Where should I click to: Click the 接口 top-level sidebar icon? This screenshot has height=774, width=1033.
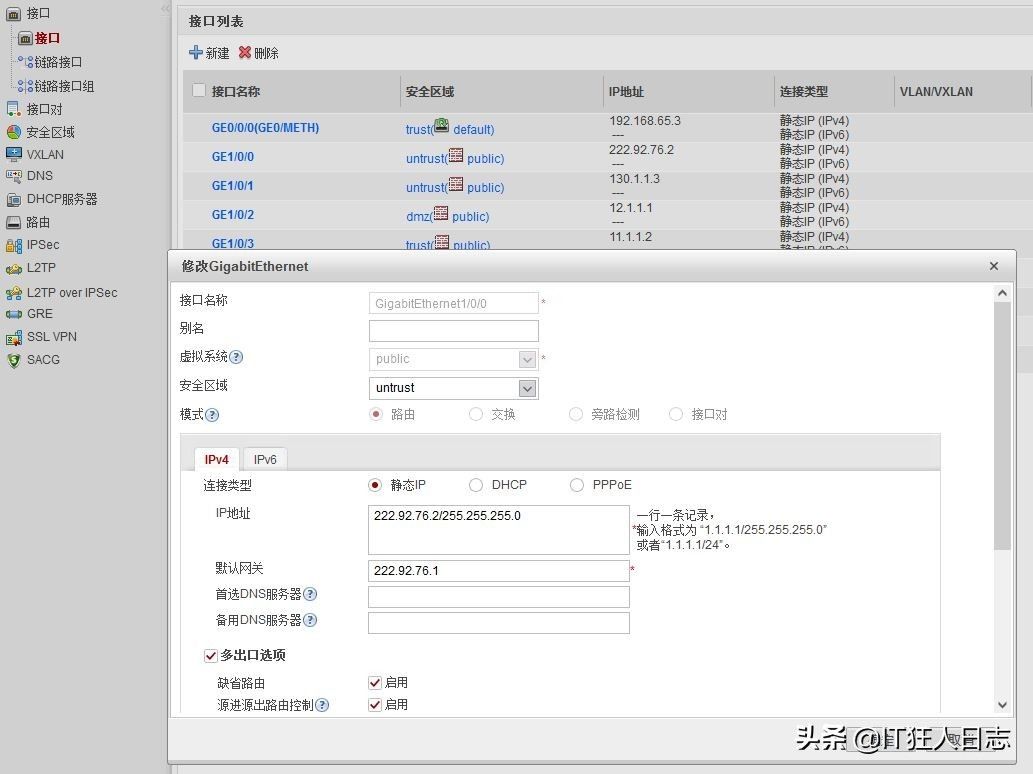13,13
